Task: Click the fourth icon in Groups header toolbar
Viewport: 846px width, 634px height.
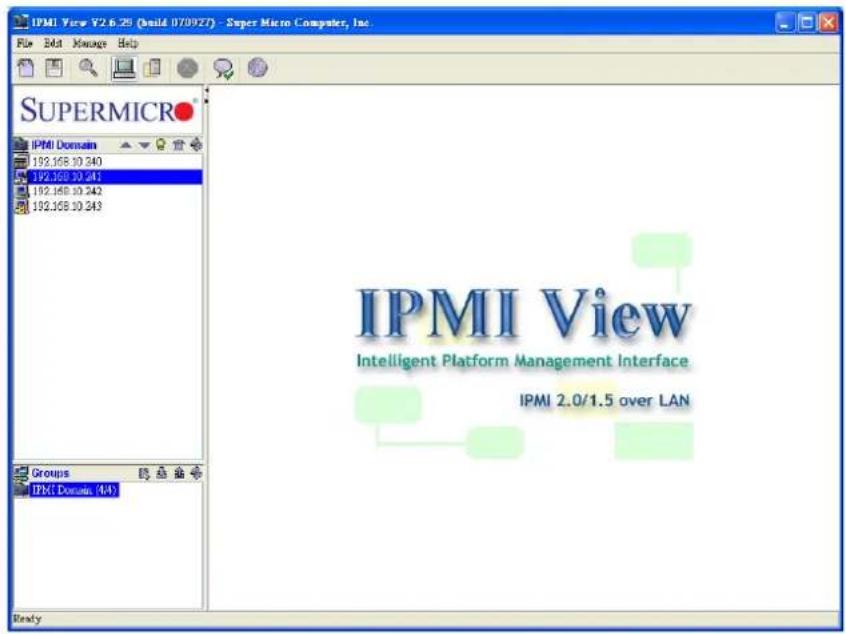Action: (x=196, y=473)
